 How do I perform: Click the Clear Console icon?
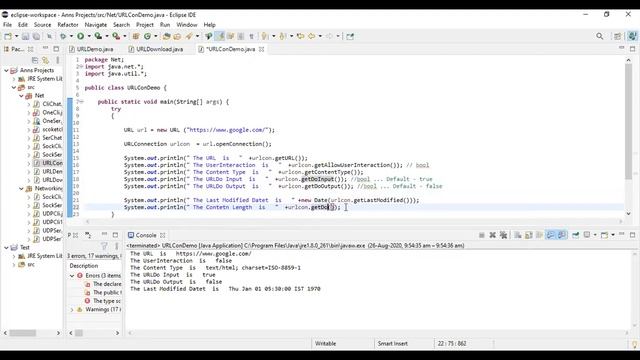point(518,235)
